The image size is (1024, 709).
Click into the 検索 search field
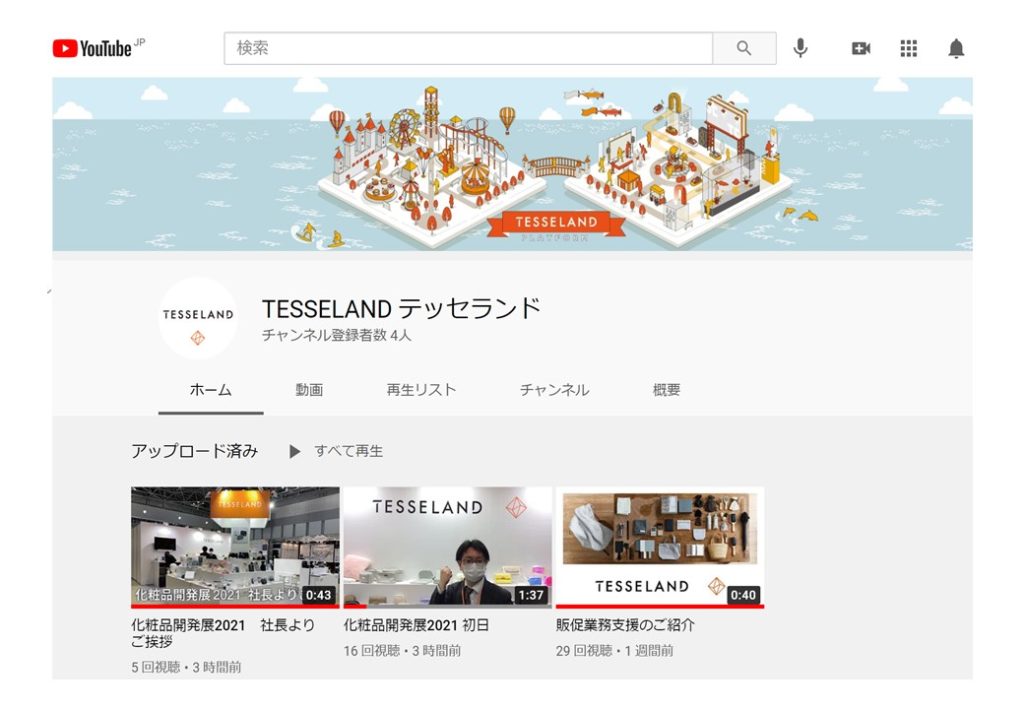click(x=467, y=48)
